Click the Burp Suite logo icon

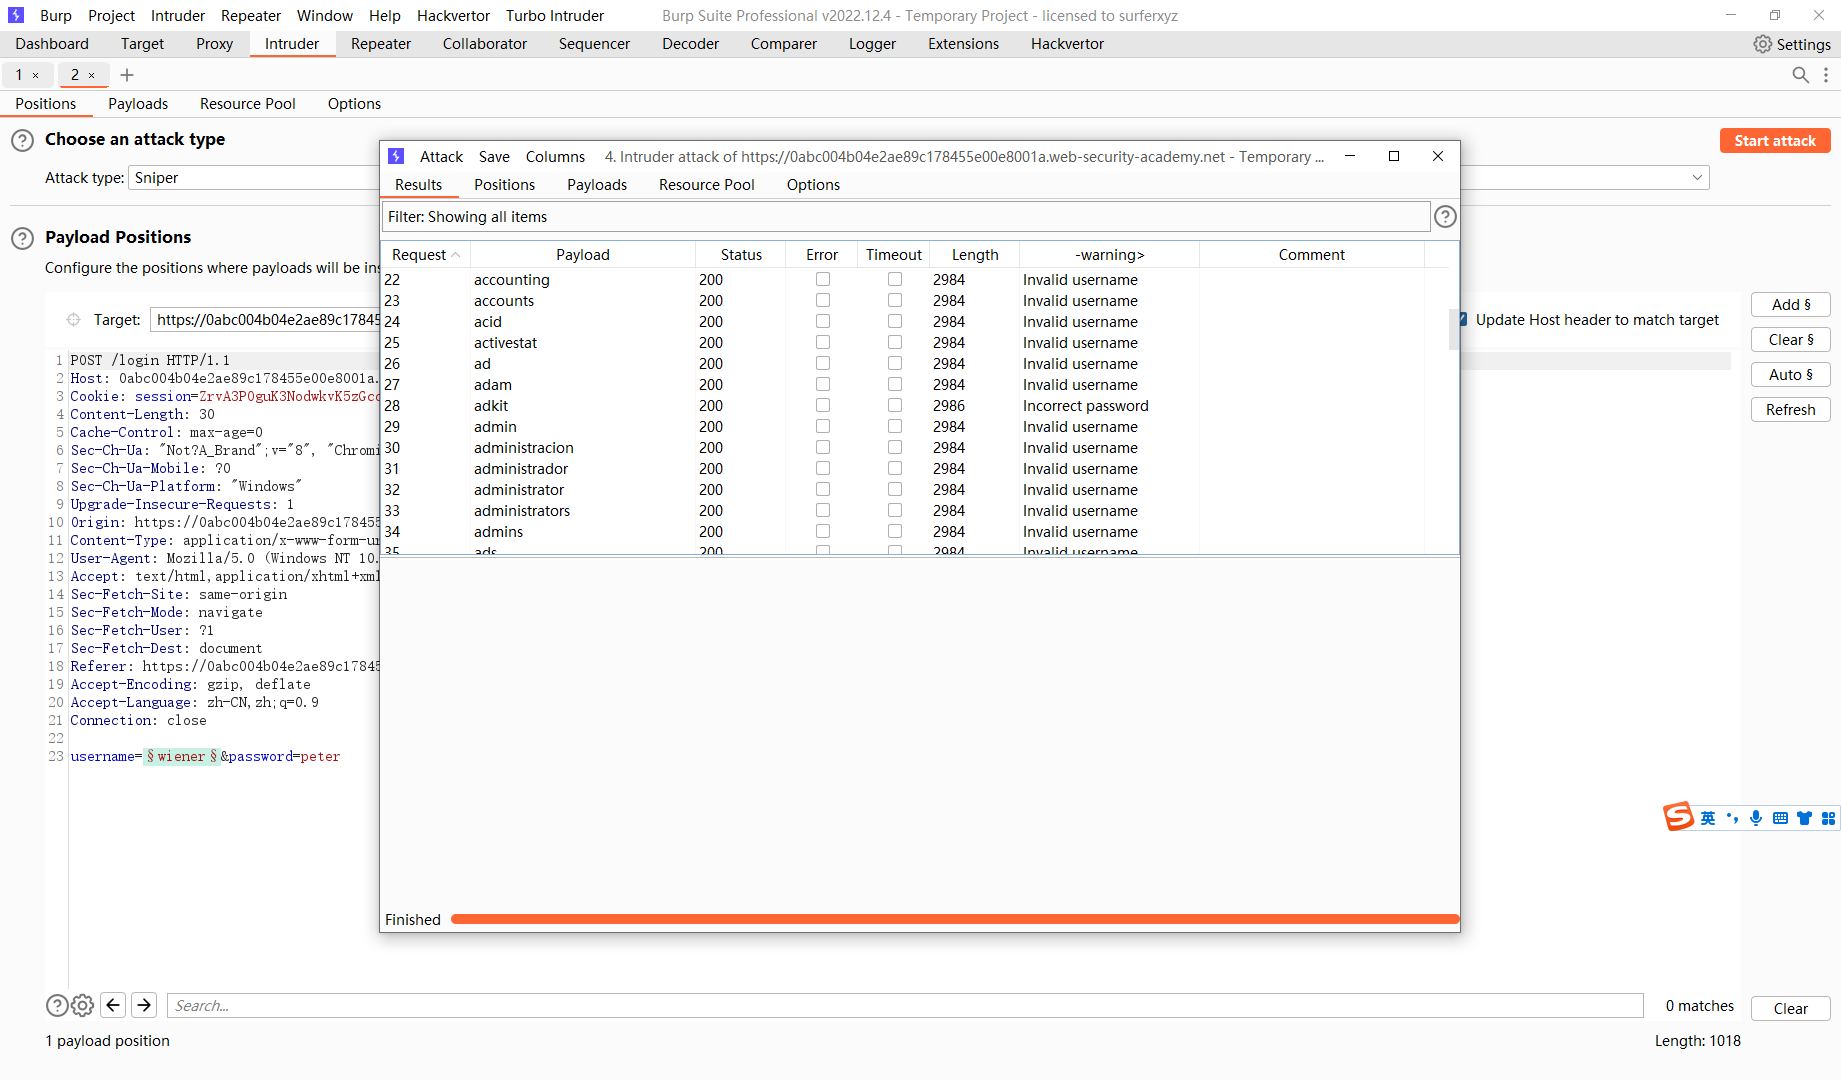pos(15,15)
